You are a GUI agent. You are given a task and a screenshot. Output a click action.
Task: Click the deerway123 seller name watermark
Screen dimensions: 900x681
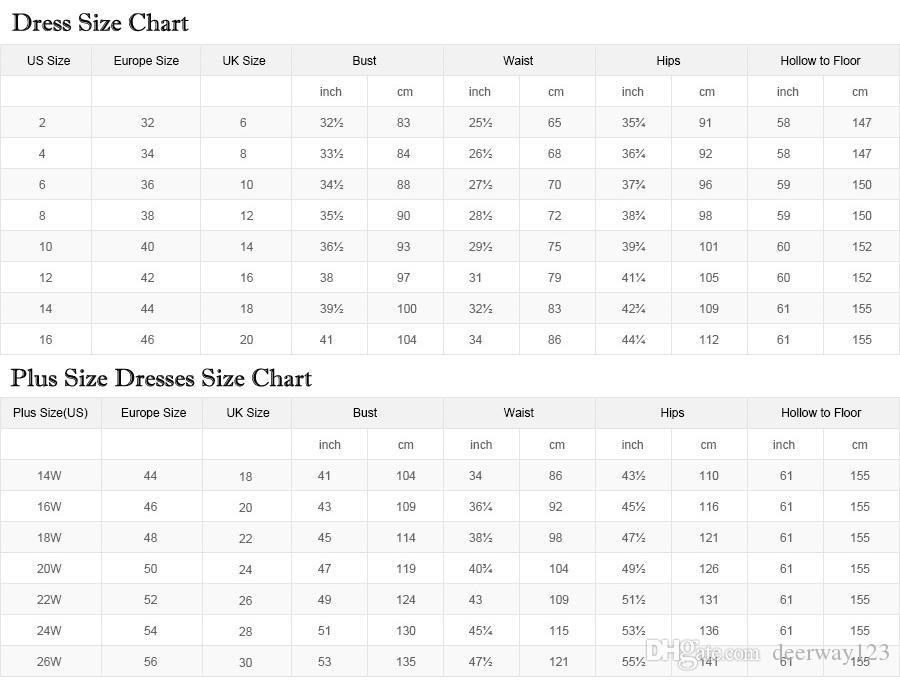point(830,653)
